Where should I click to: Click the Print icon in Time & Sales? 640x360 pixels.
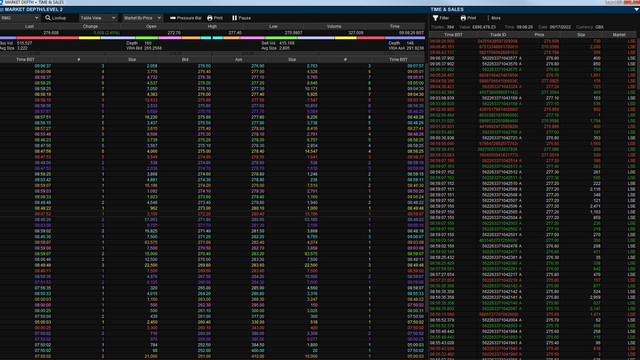click(463, 18)
